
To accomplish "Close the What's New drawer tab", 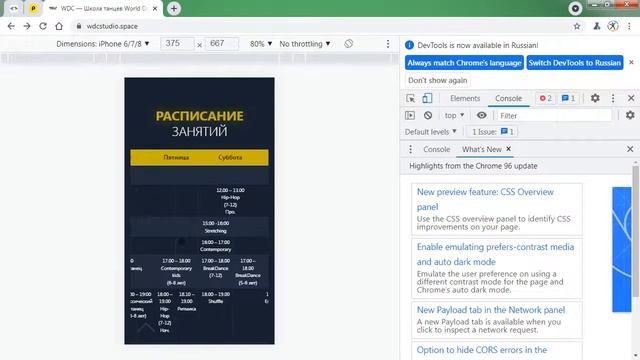I will [509, 149].
